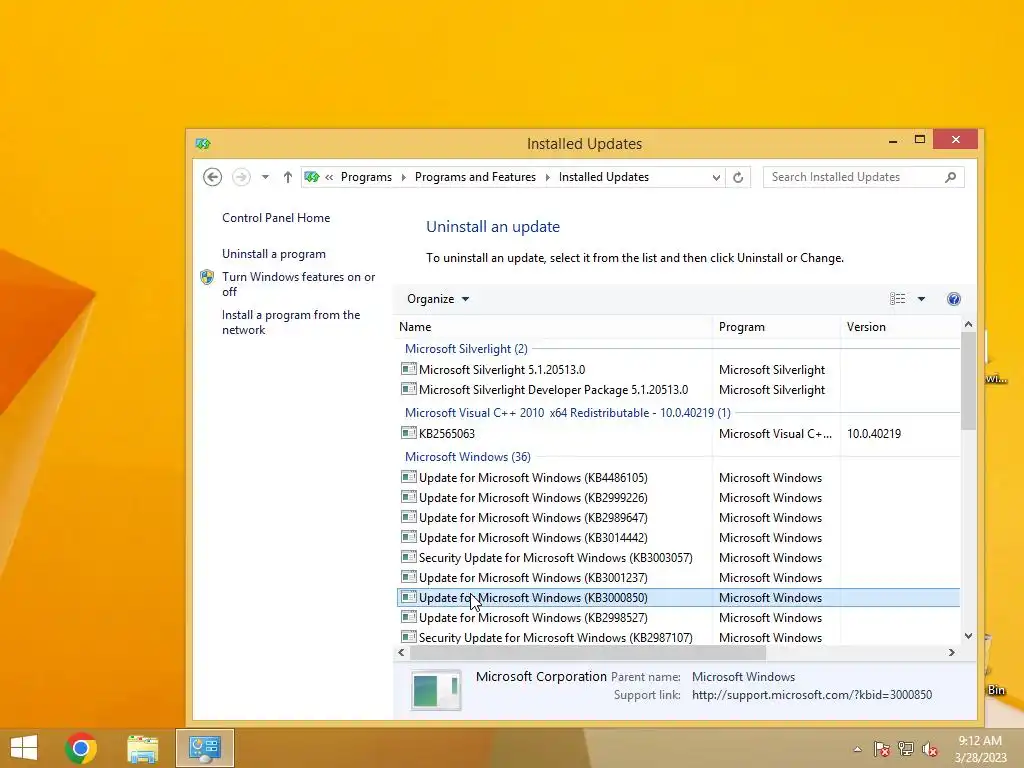Click the Back navigation arrow
The height and width of the screenshot is (768, 1024).
click(212, 177)
